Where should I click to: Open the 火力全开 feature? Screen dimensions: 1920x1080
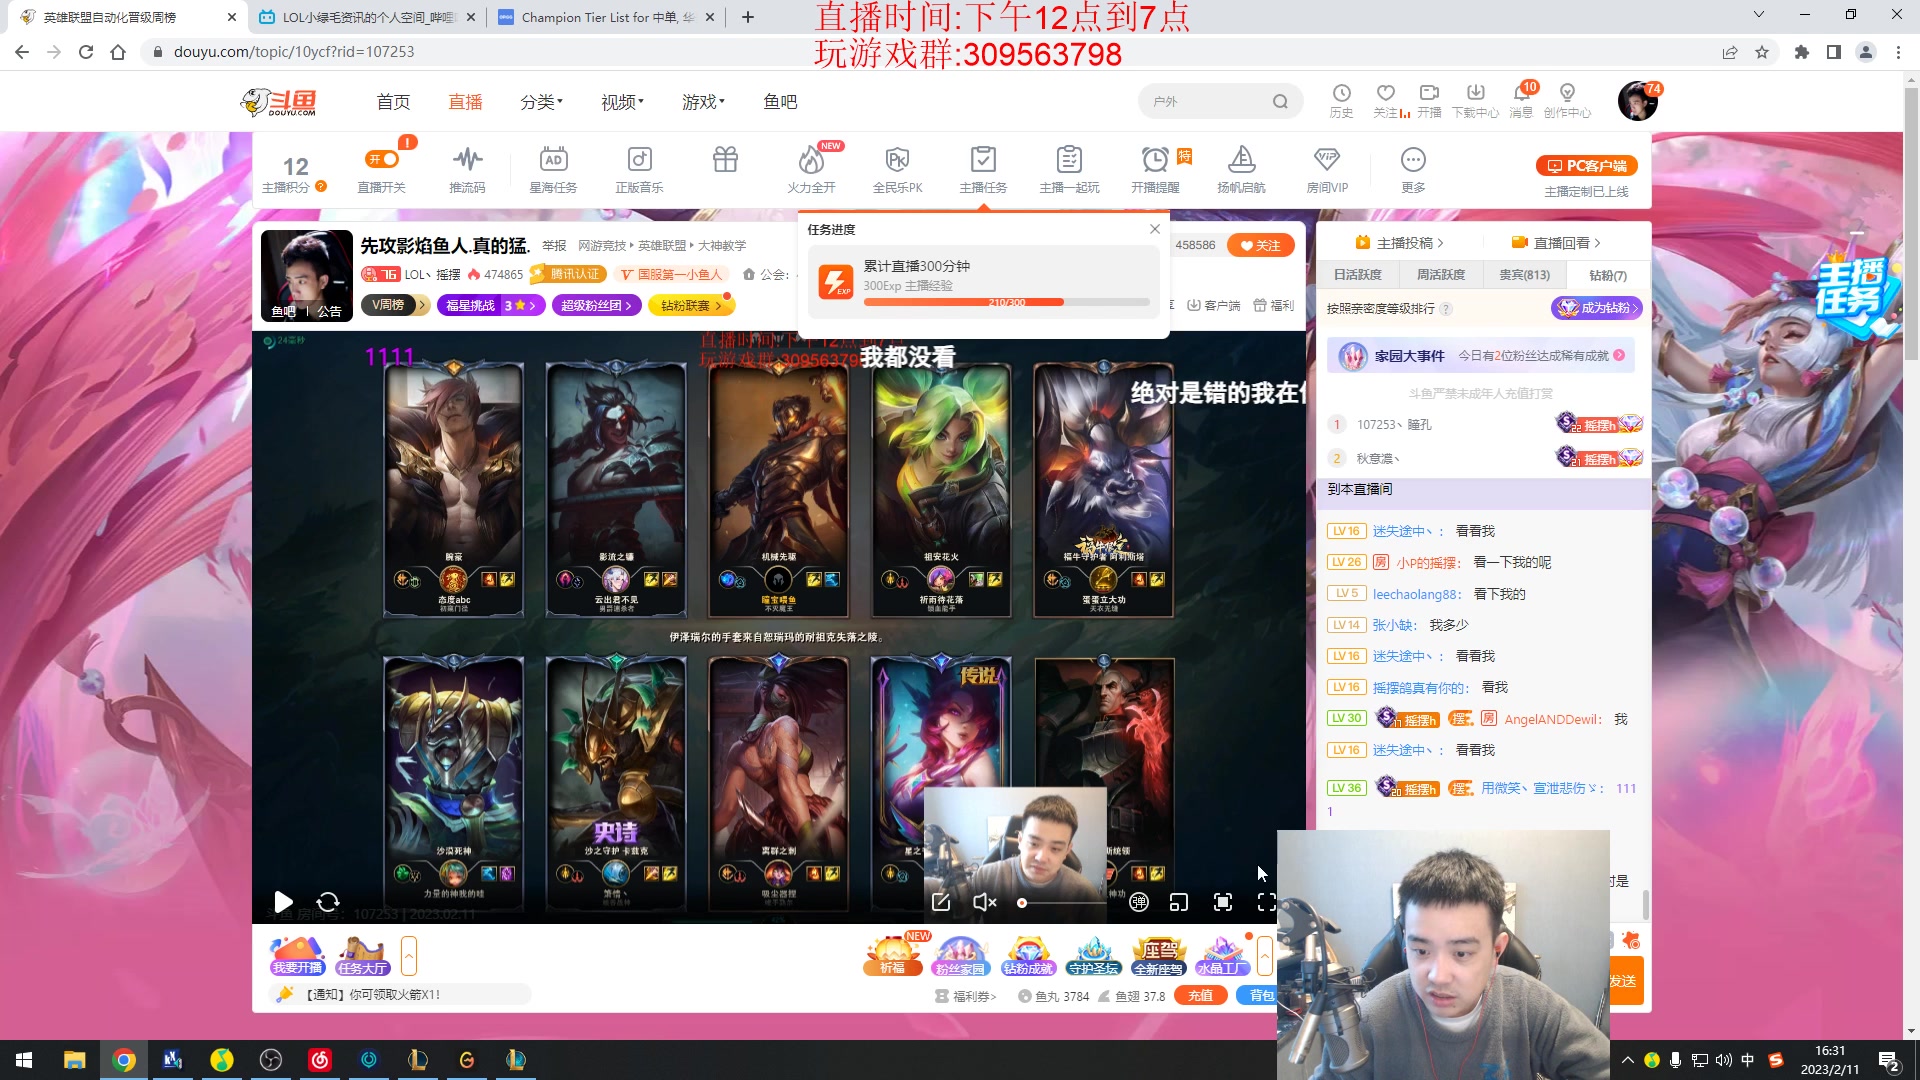click(812, 168)
